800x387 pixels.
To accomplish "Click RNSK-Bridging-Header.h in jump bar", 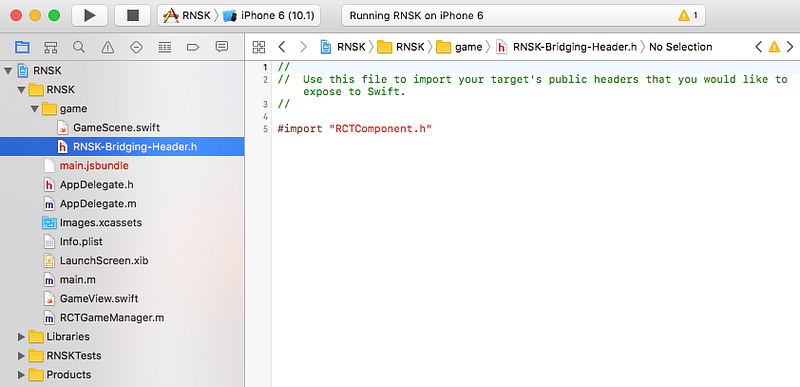I will pos(566,47).
